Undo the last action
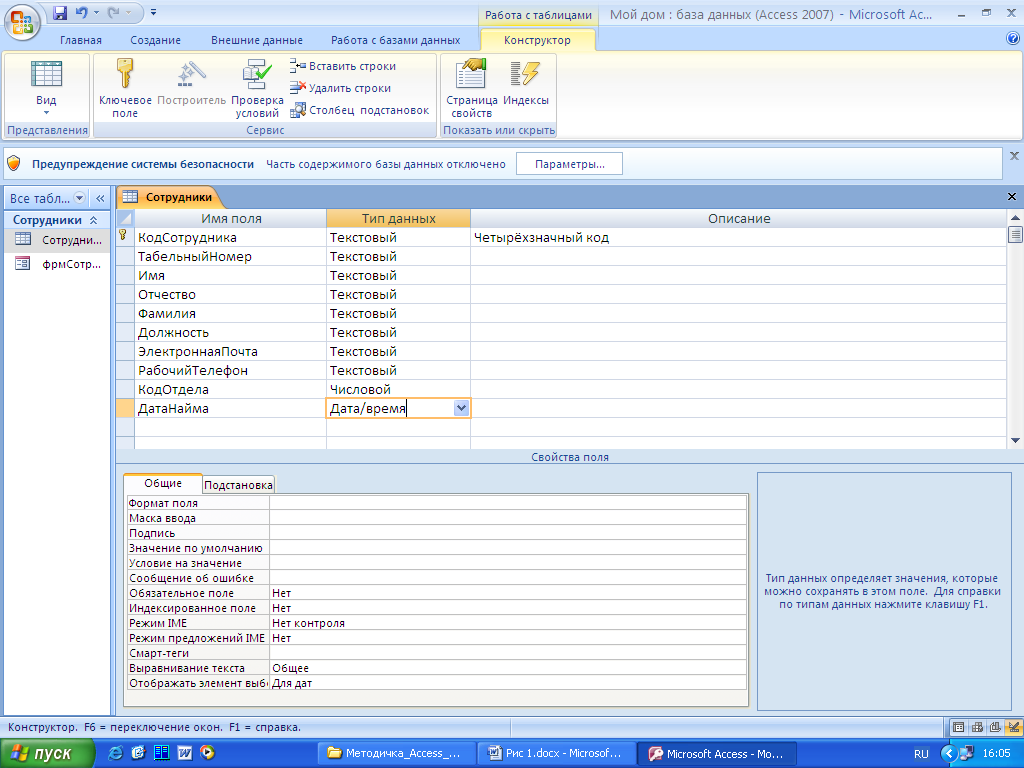 (x=82, y=12)
